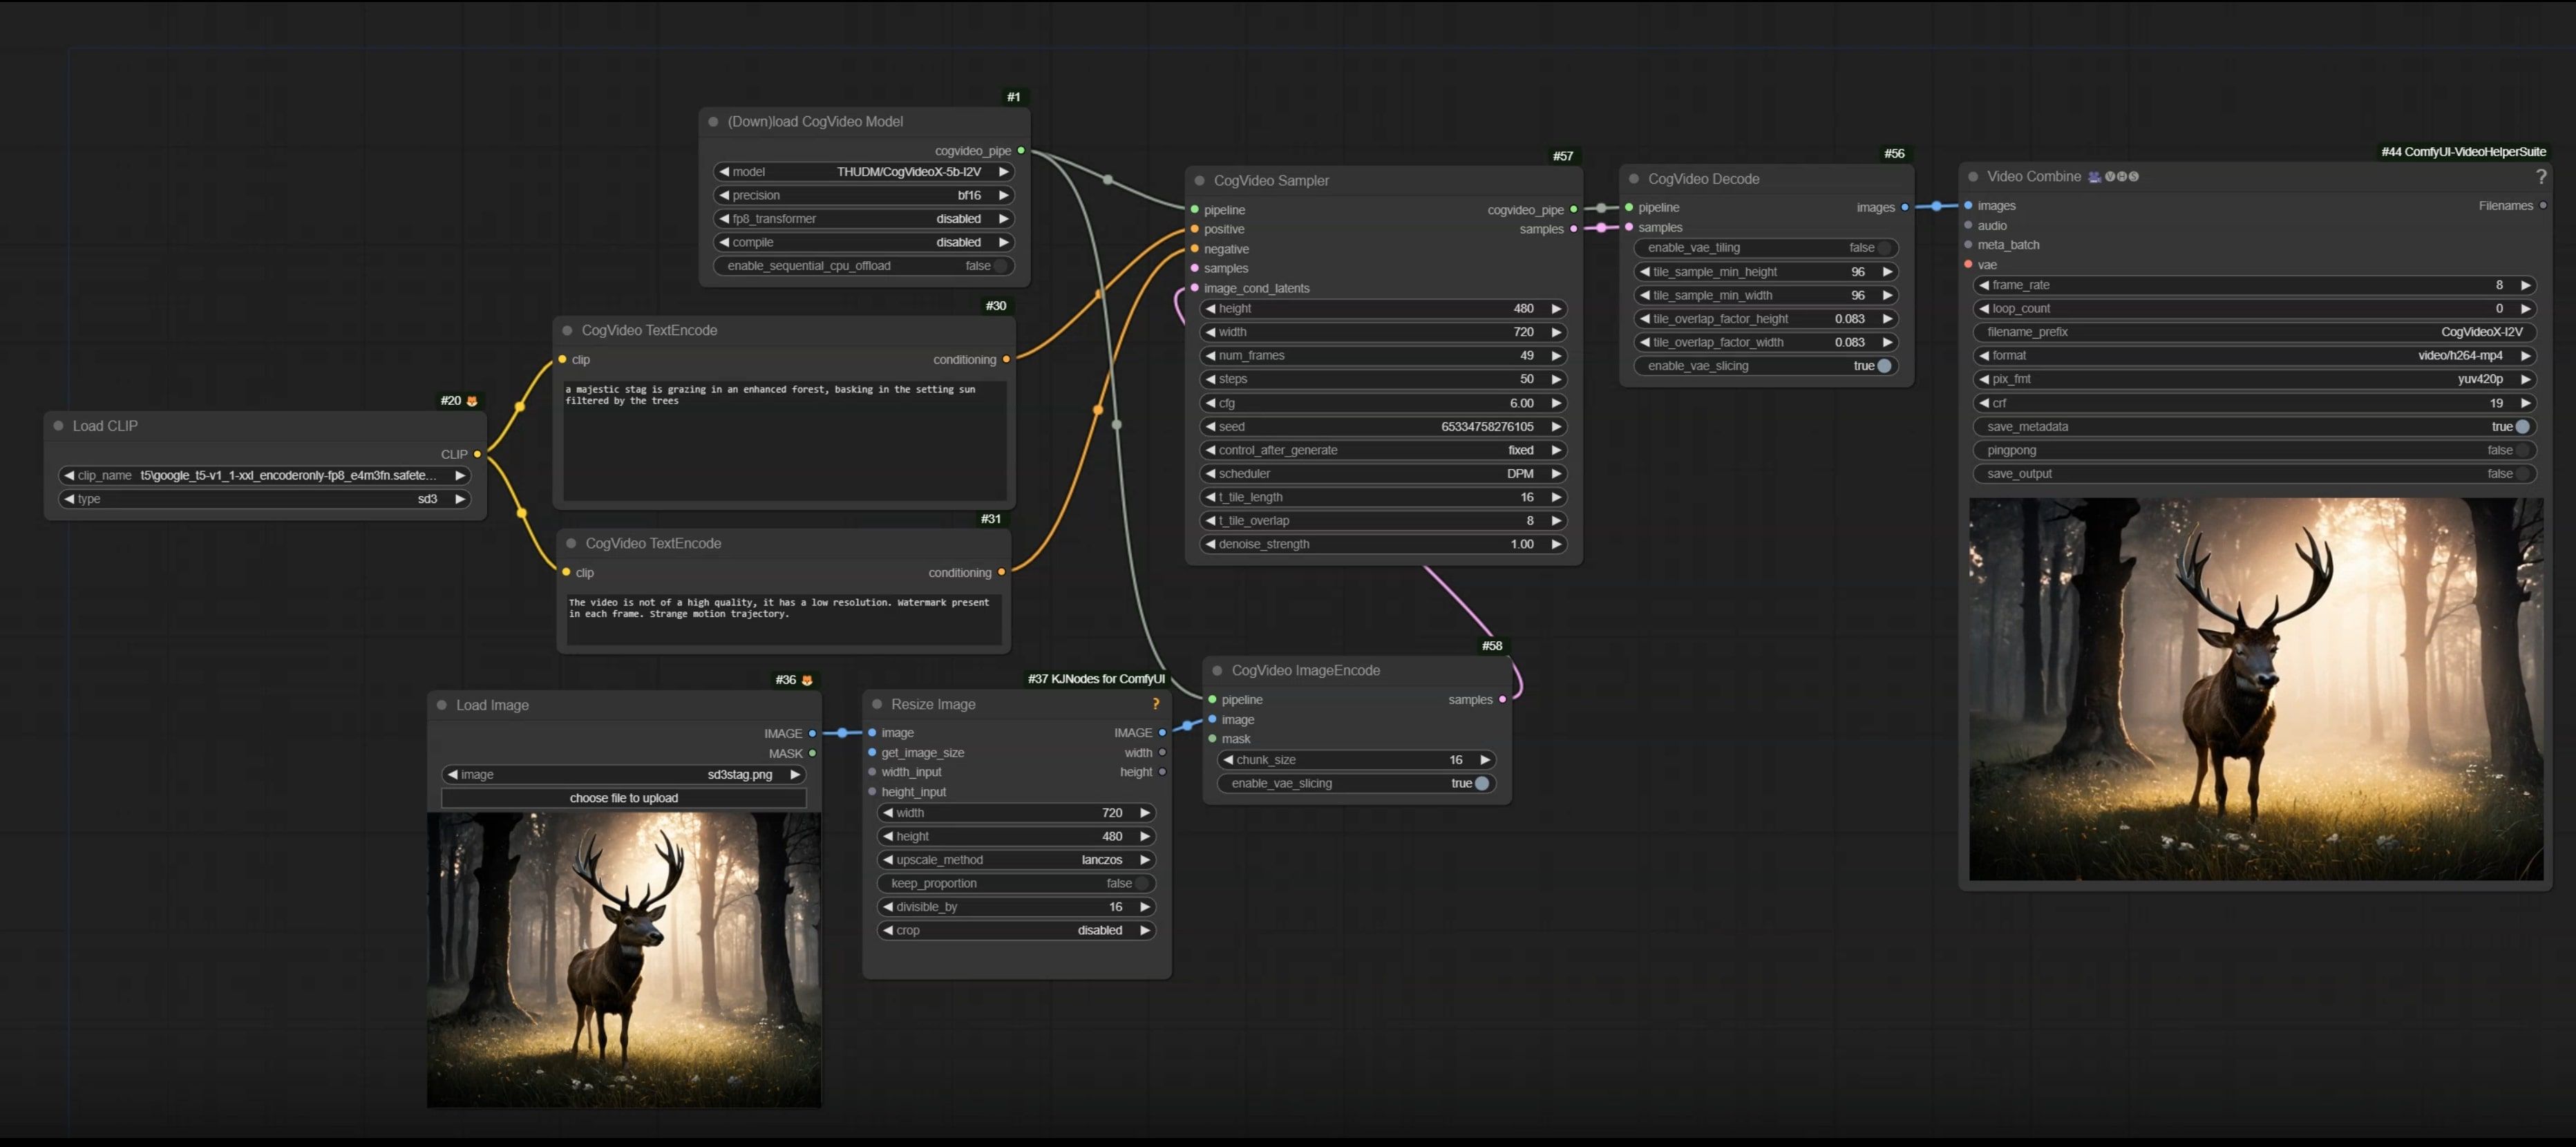Click the cogvideo_pipe output socket on model loader

point(1021,151)
